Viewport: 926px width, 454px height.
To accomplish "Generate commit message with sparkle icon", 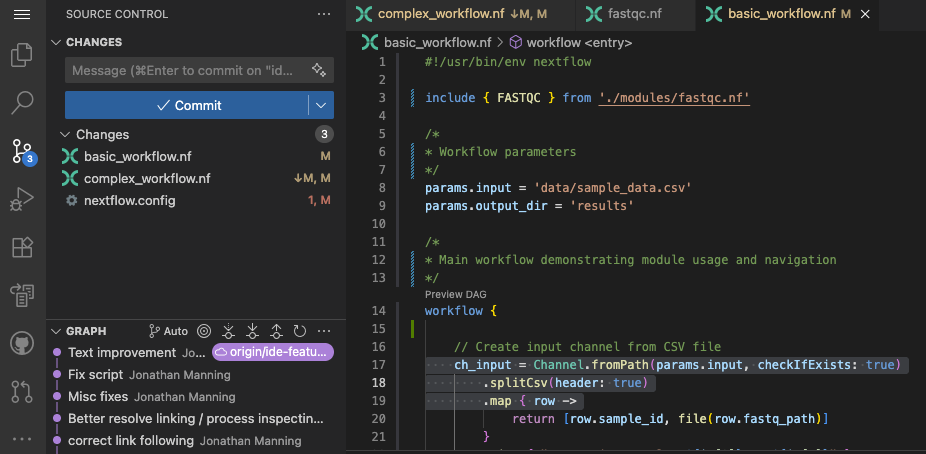I will 319,70.
